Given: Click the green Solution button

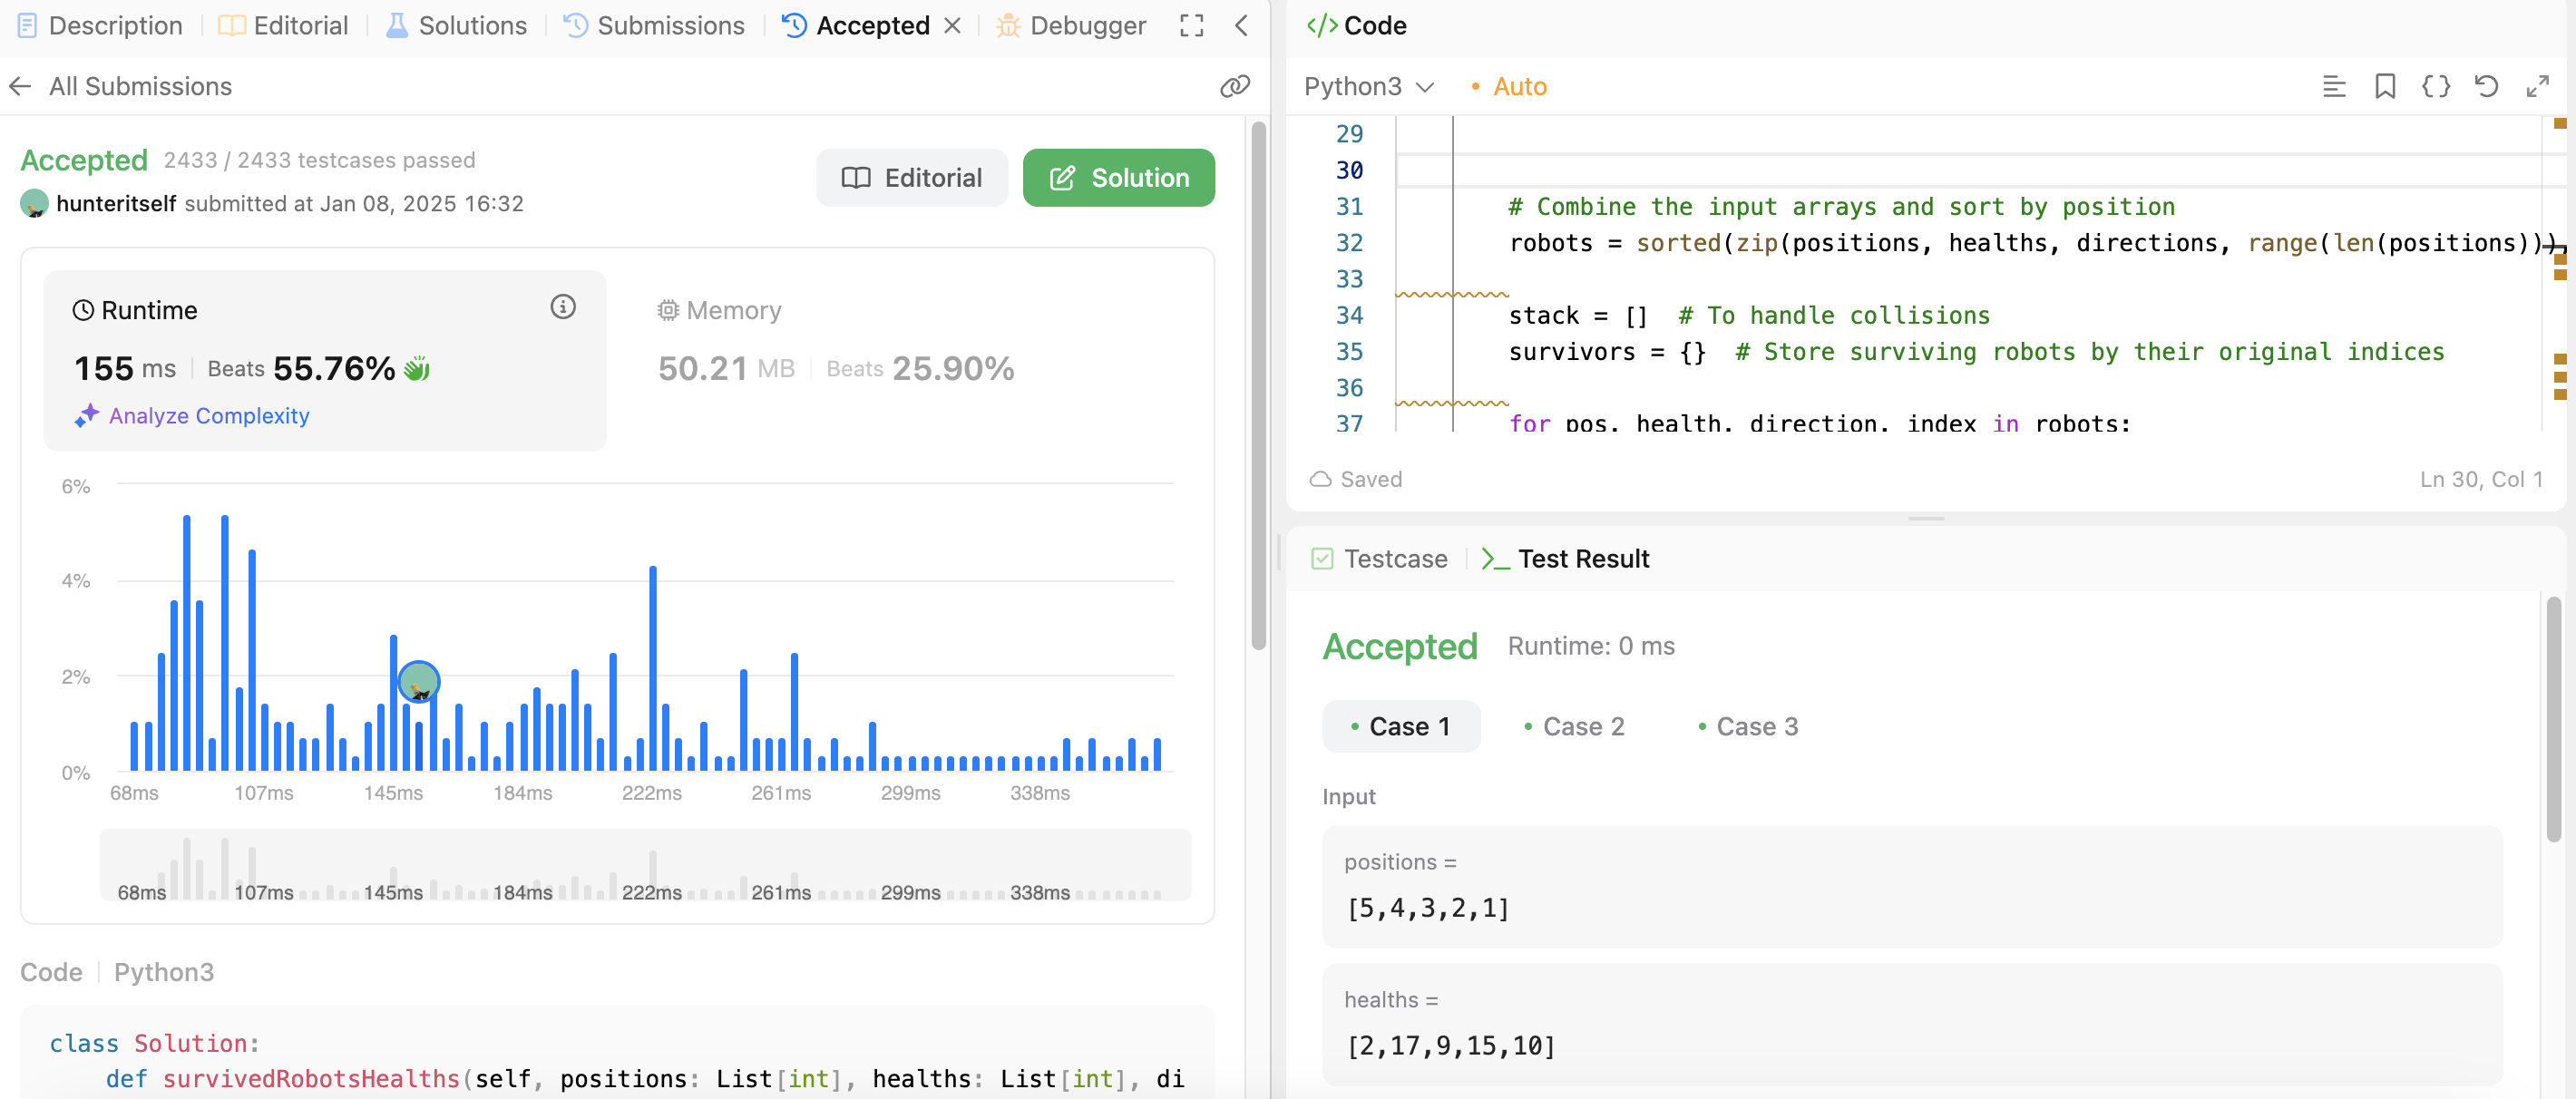Looking at the screenshot, I should pos(1118,178).
